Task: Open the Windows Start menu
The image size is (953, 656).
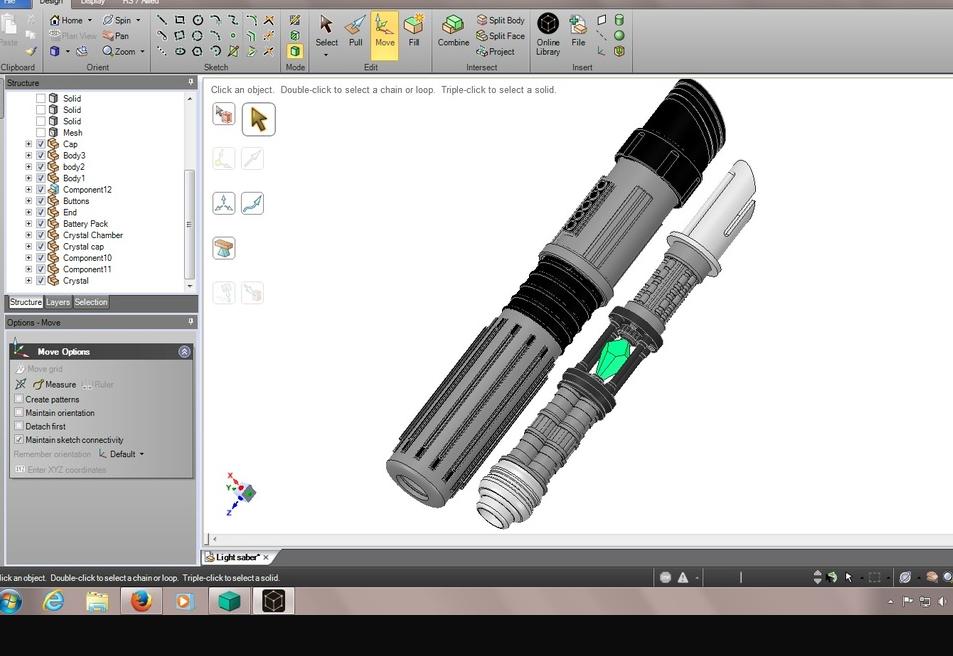Action: pos(11,601)
